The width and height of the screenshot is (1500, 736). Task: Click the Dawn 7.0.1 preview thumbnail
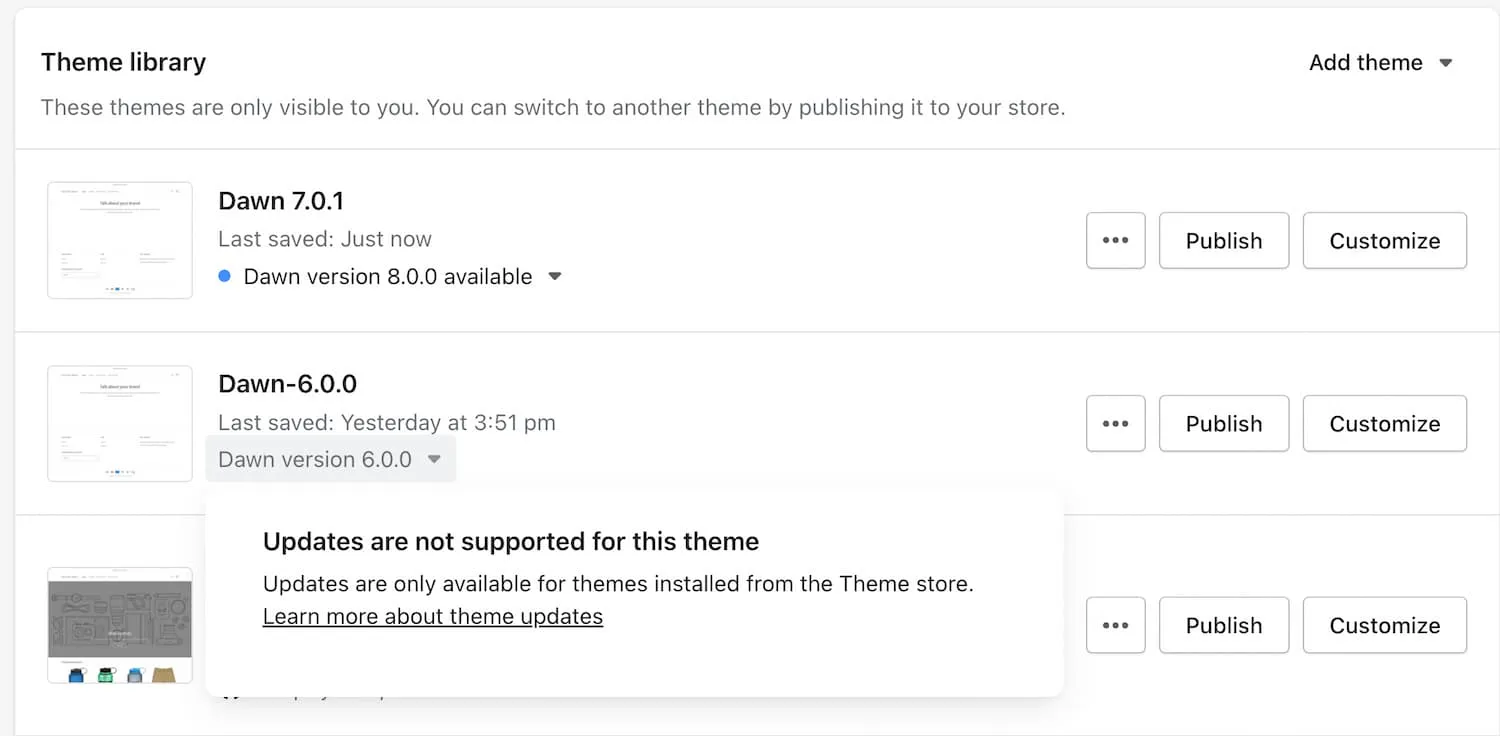point(120,240)
